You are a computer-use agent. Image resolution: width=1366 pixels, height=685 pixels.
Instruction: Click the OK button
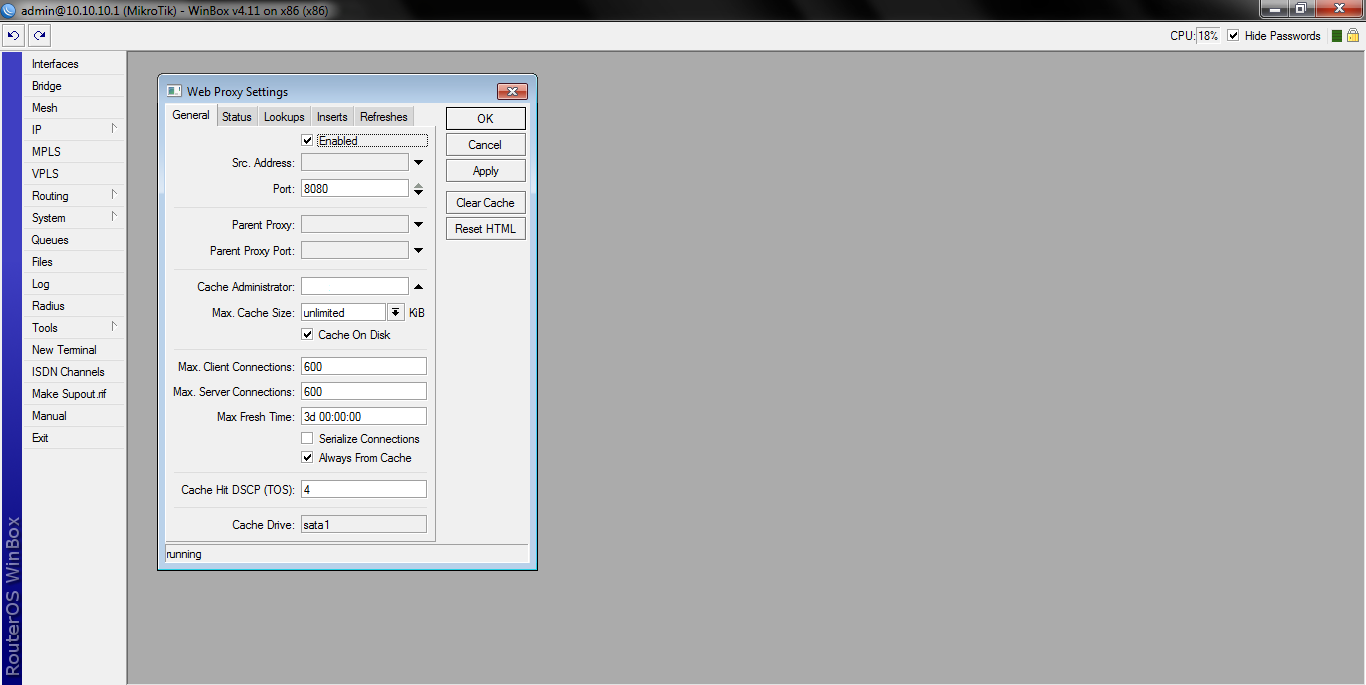[x=485, y=119]
